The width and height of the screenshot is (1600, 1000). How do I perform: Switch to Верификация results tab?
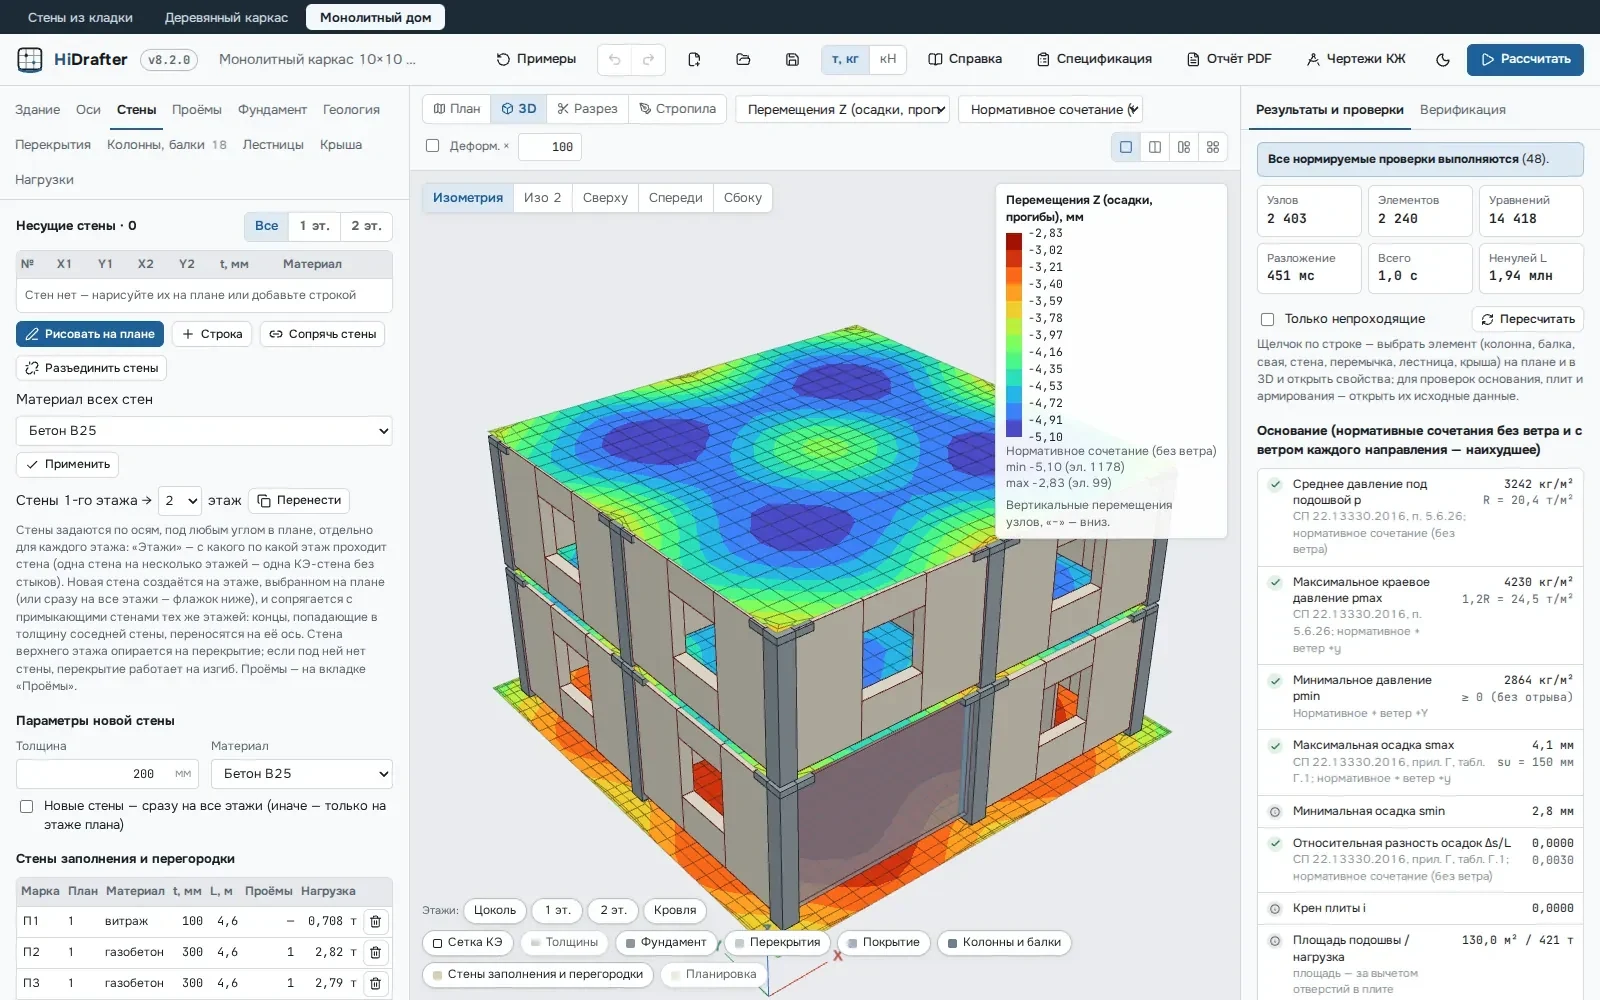tap(1462, 110)
